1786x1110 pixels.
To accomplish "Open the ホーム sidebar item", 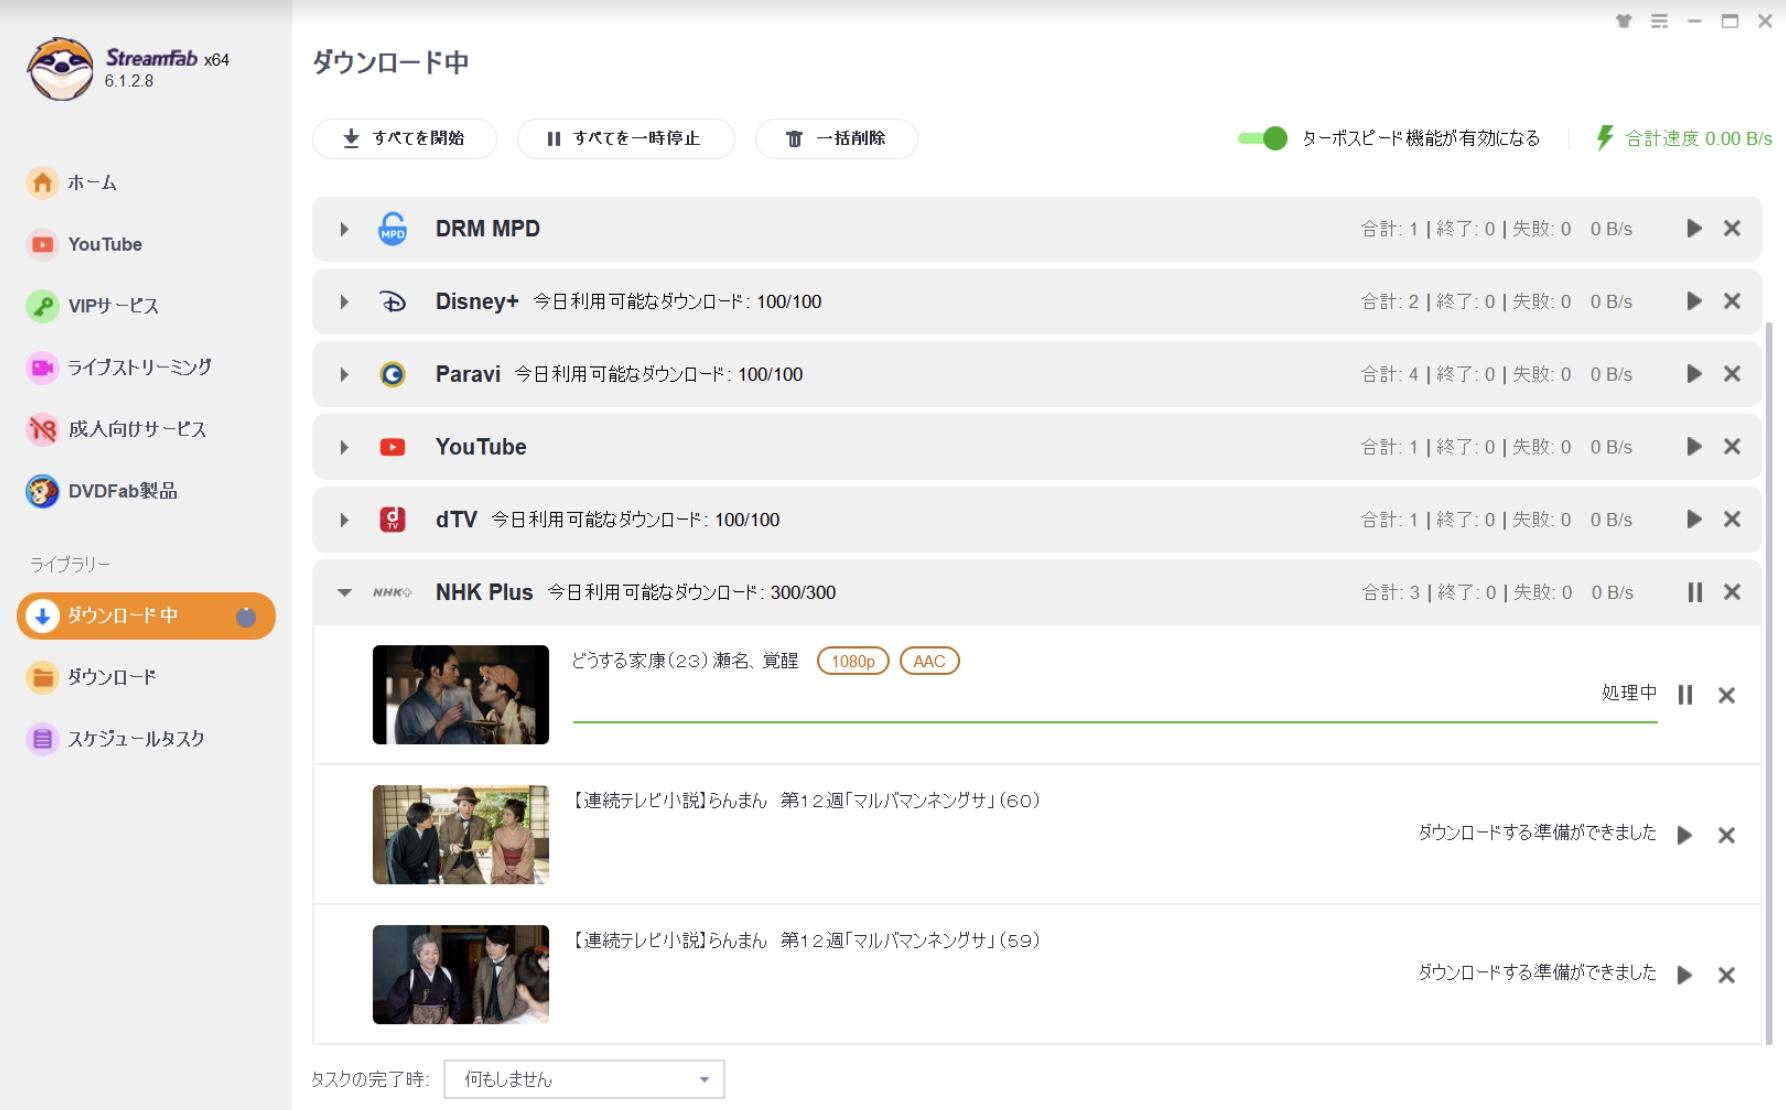I will (72, 183).
